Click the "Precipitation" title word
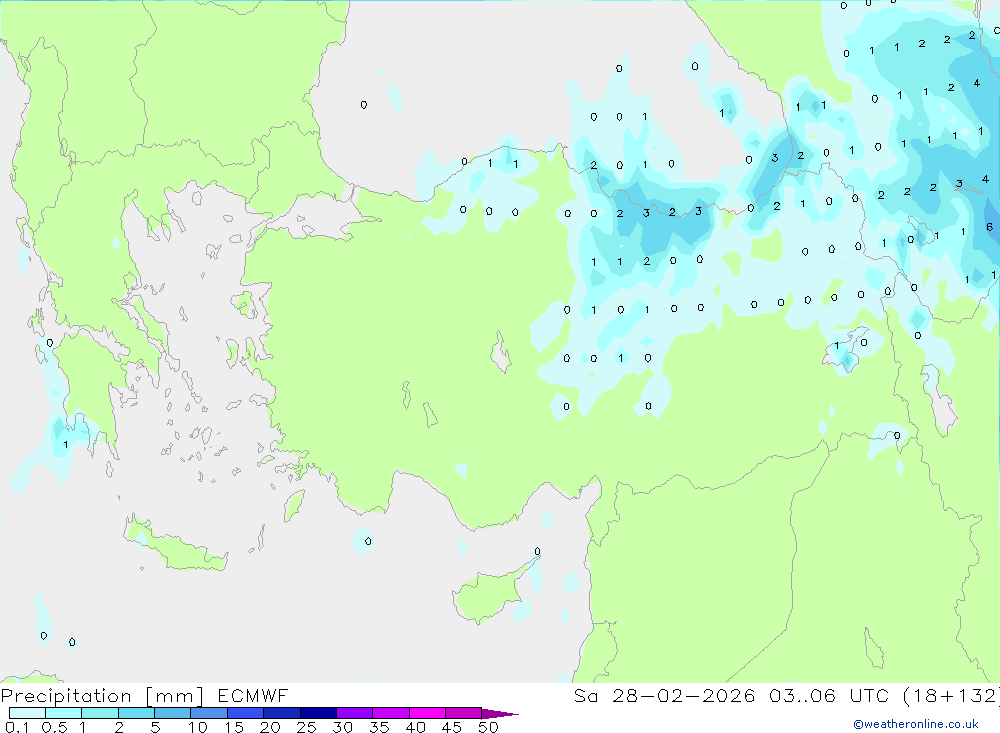The image size is (1000, 733). [x=66, y=696]
